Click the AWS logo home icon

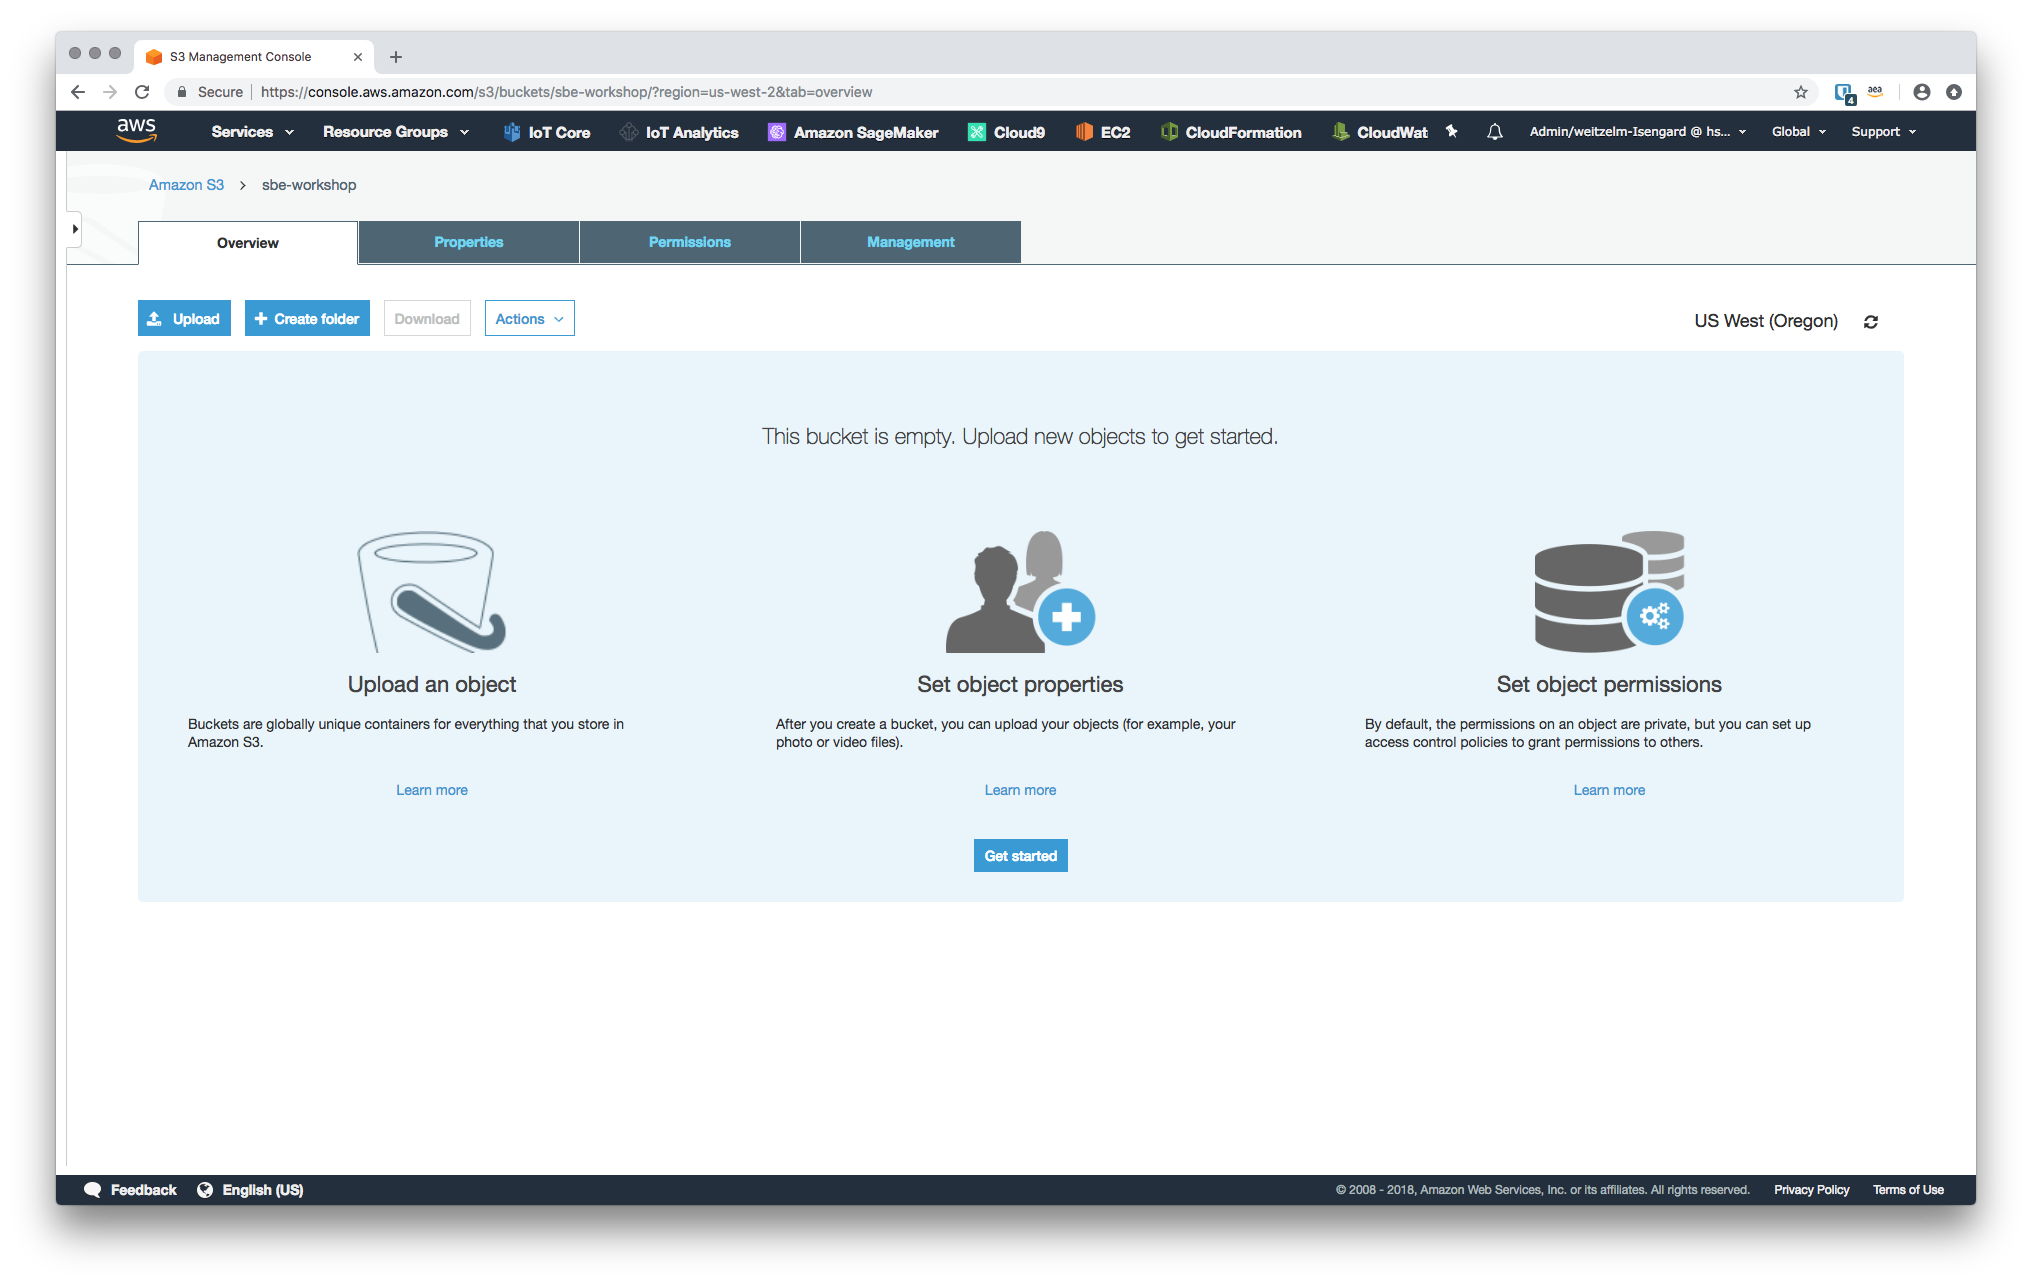(136, 131)
